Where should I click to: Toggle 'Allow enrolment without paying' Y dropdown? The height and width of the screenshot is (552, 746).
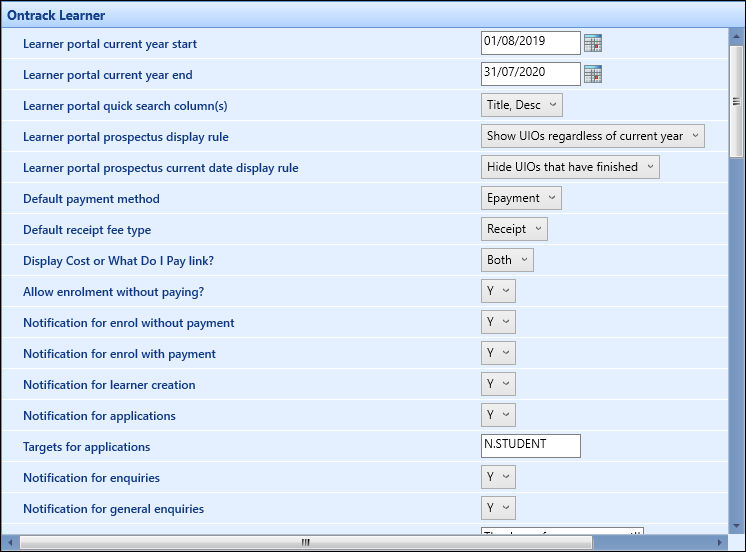(x=498, y=291)
